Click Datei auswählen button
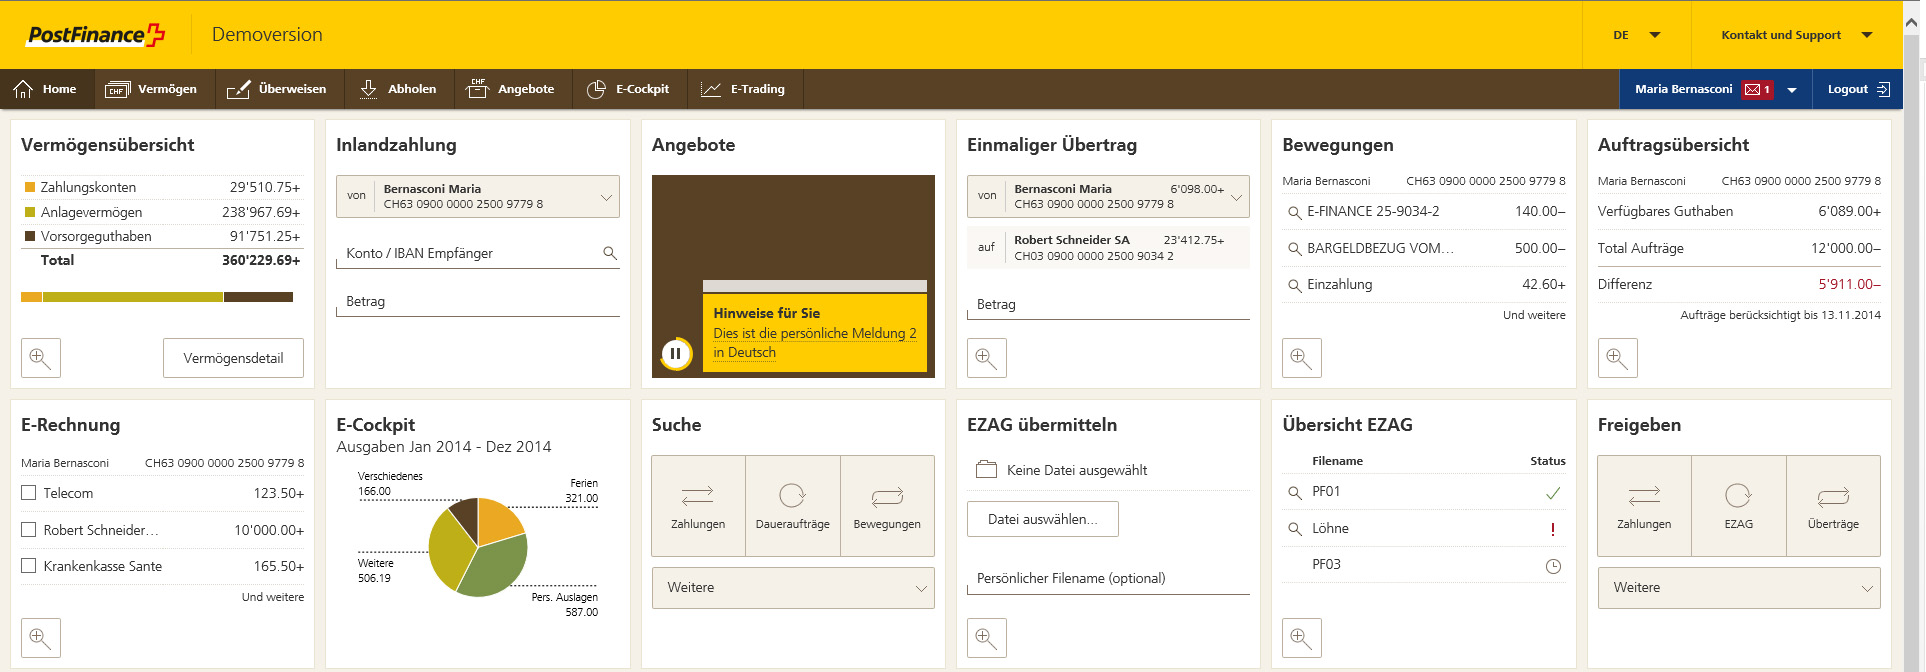The image size is (1926, 672). click(x=1043, y=519)
